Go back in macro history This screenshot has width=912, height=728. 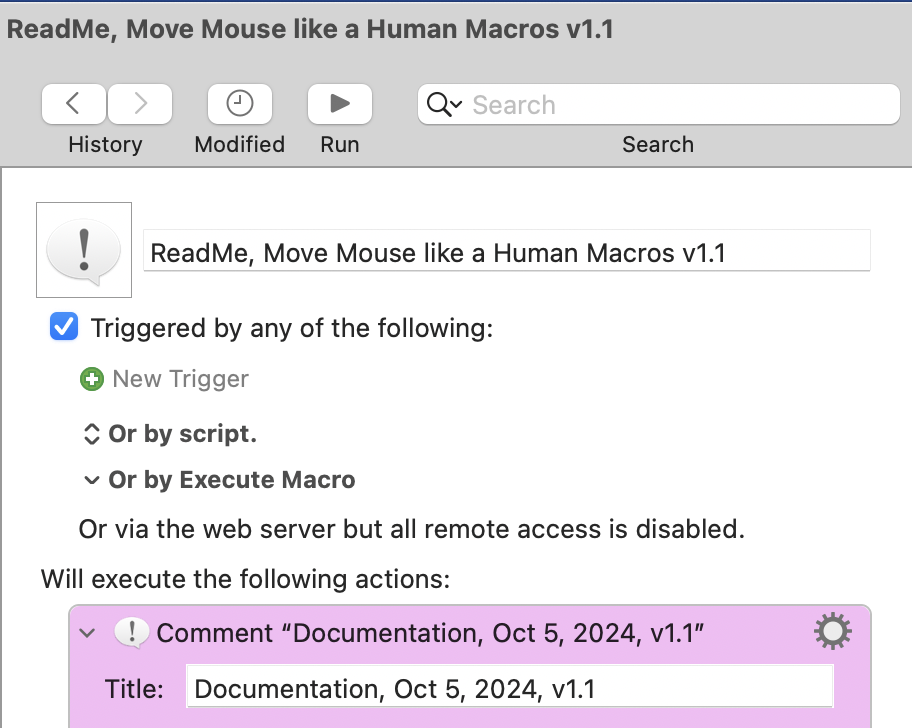73,103
